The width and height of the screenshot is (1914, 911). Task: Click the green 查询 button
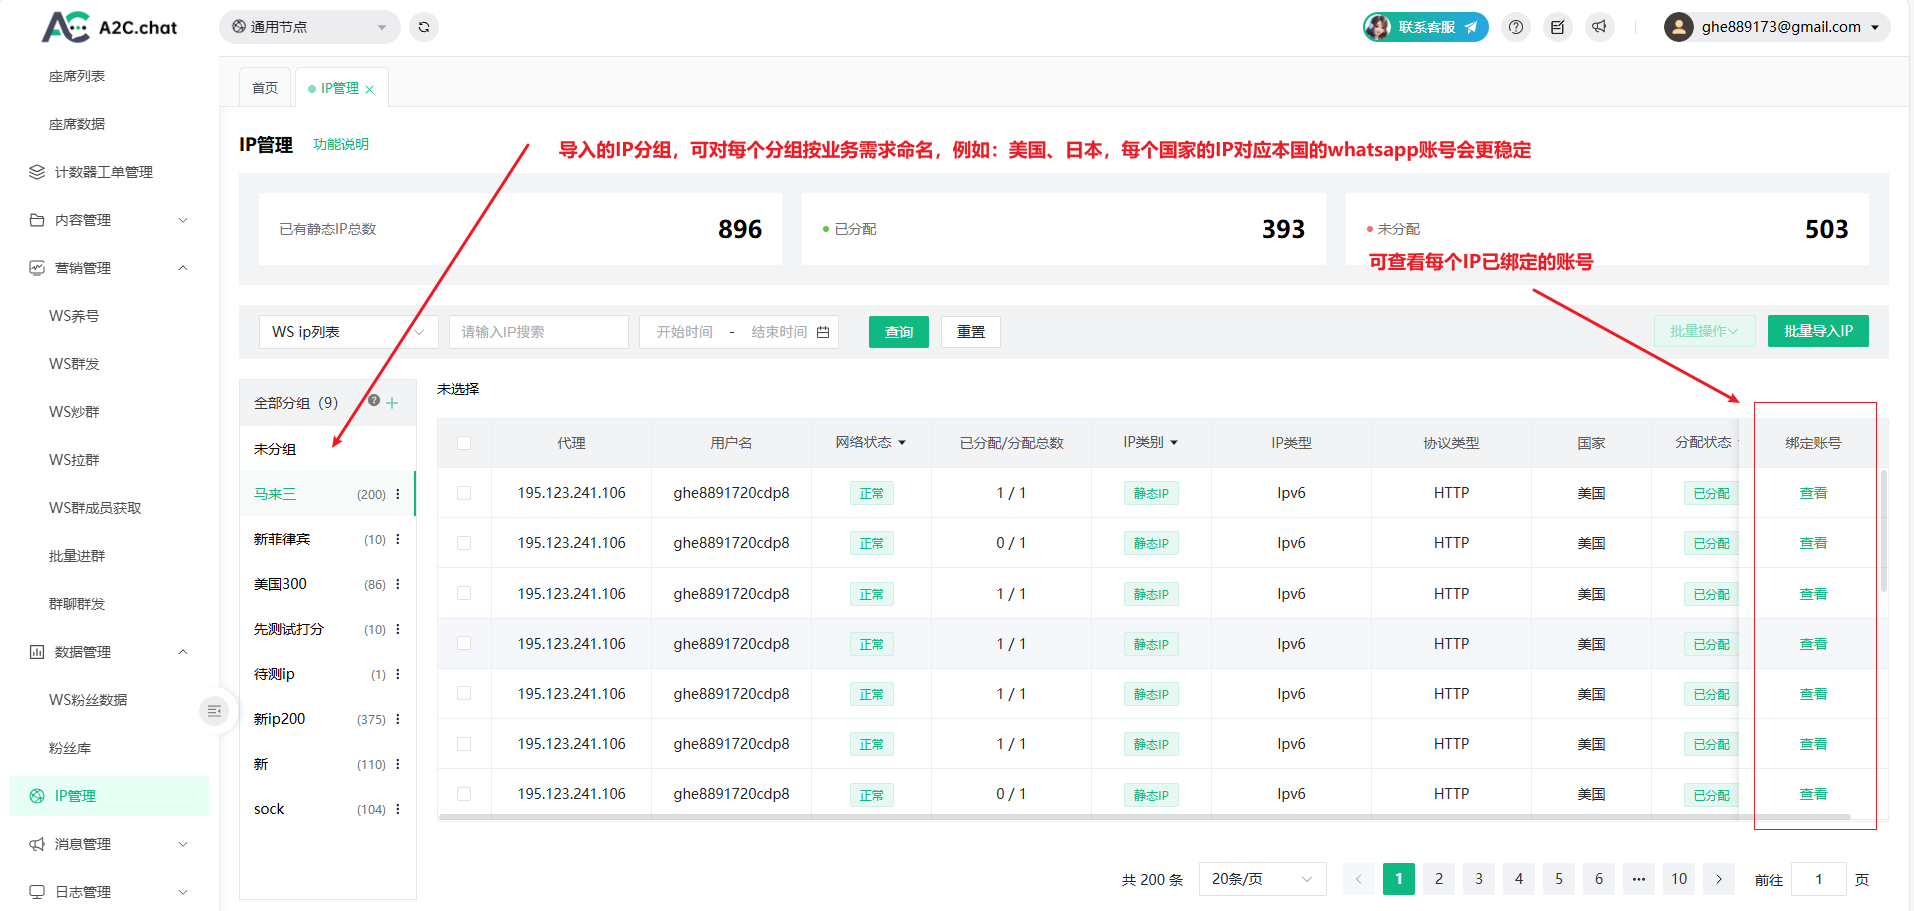(x=898, y=332)
